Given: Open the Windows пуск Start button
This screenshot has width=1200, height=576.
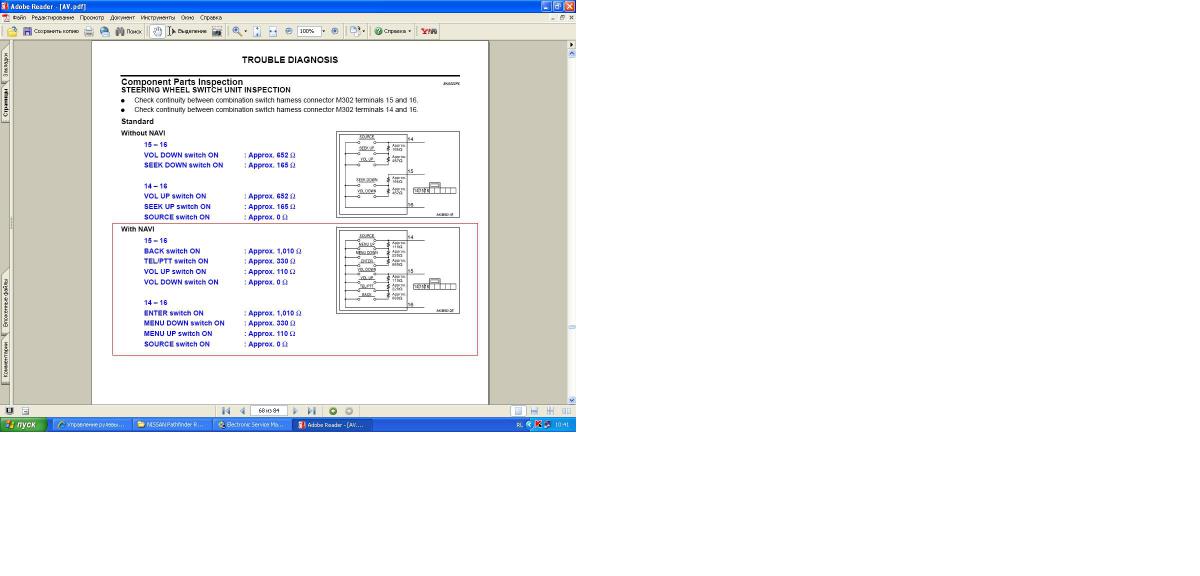Looking at the screenshot, I should pyautogui.click(x=21, y=425).
